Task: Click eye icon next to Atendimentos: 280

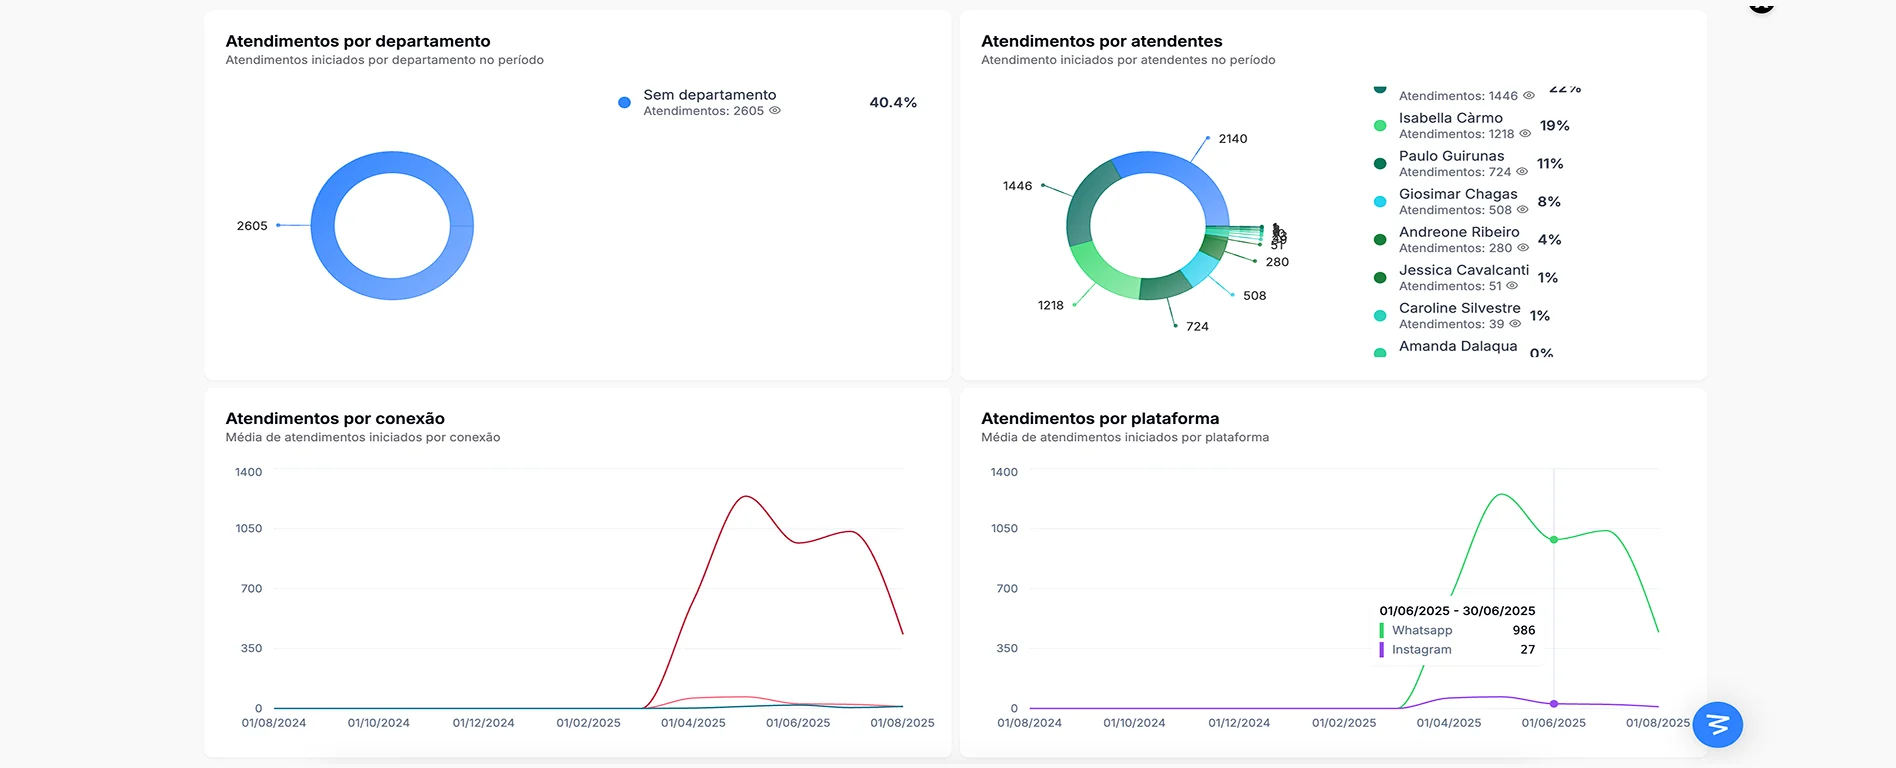Action: 1523,248
